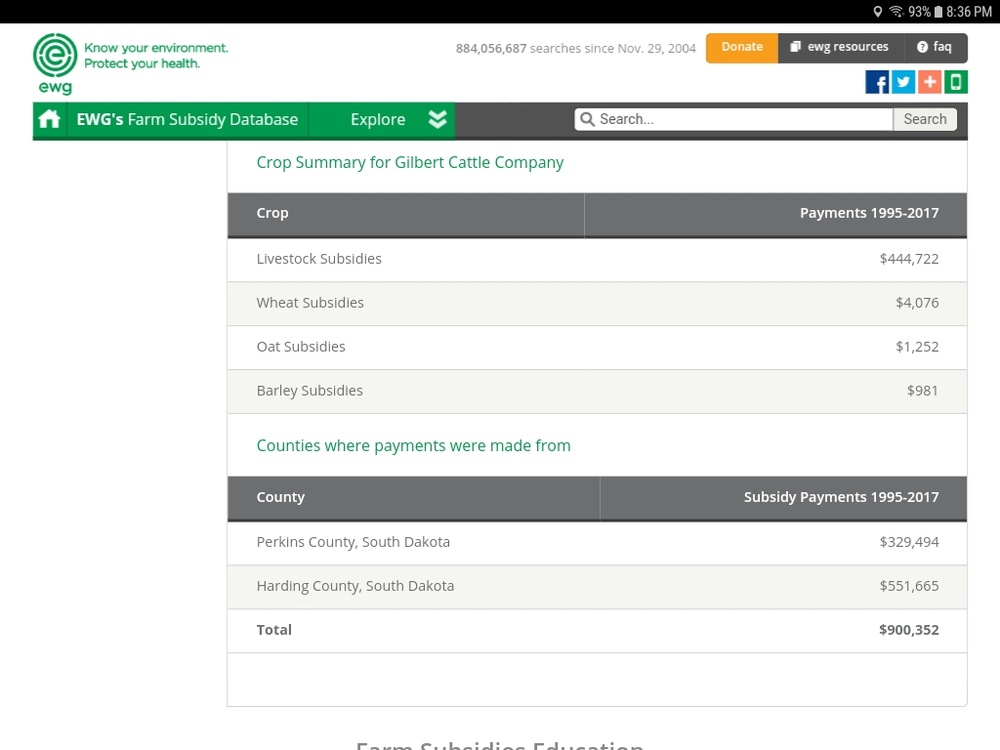Image resolution: width=1000 pixels, height=750 pixels.
Task: Share page on Twitter
Action: coord(903,82)
